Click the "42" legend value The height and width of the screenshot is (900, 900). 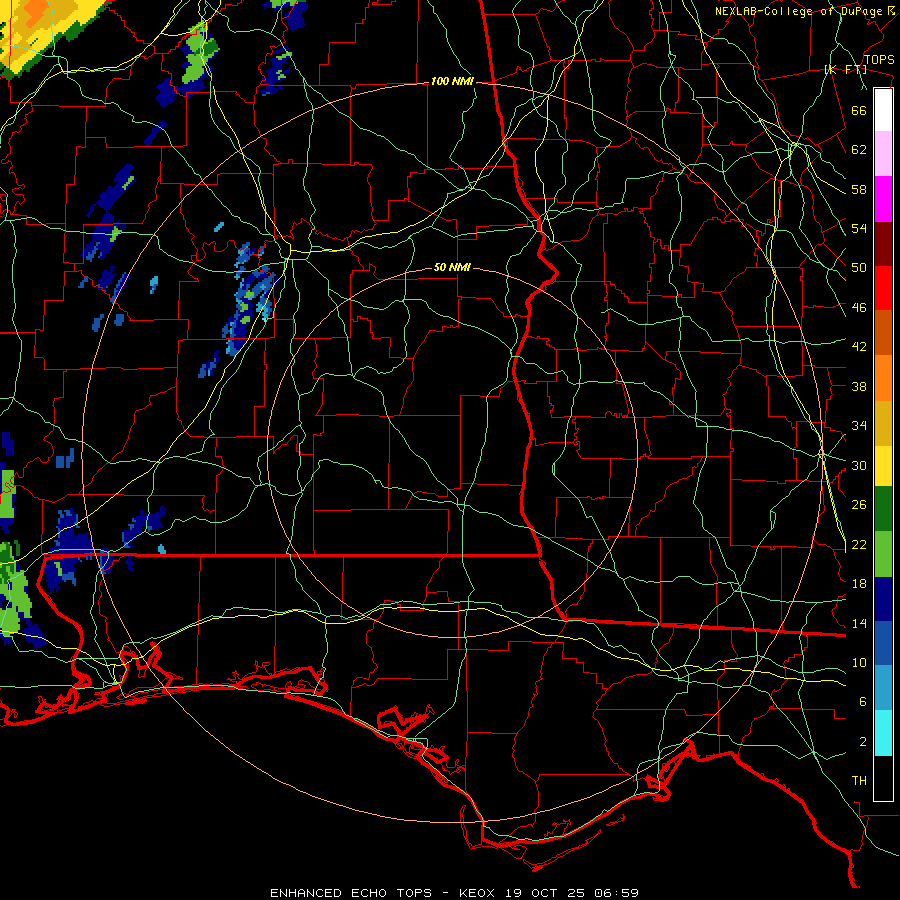859,347
